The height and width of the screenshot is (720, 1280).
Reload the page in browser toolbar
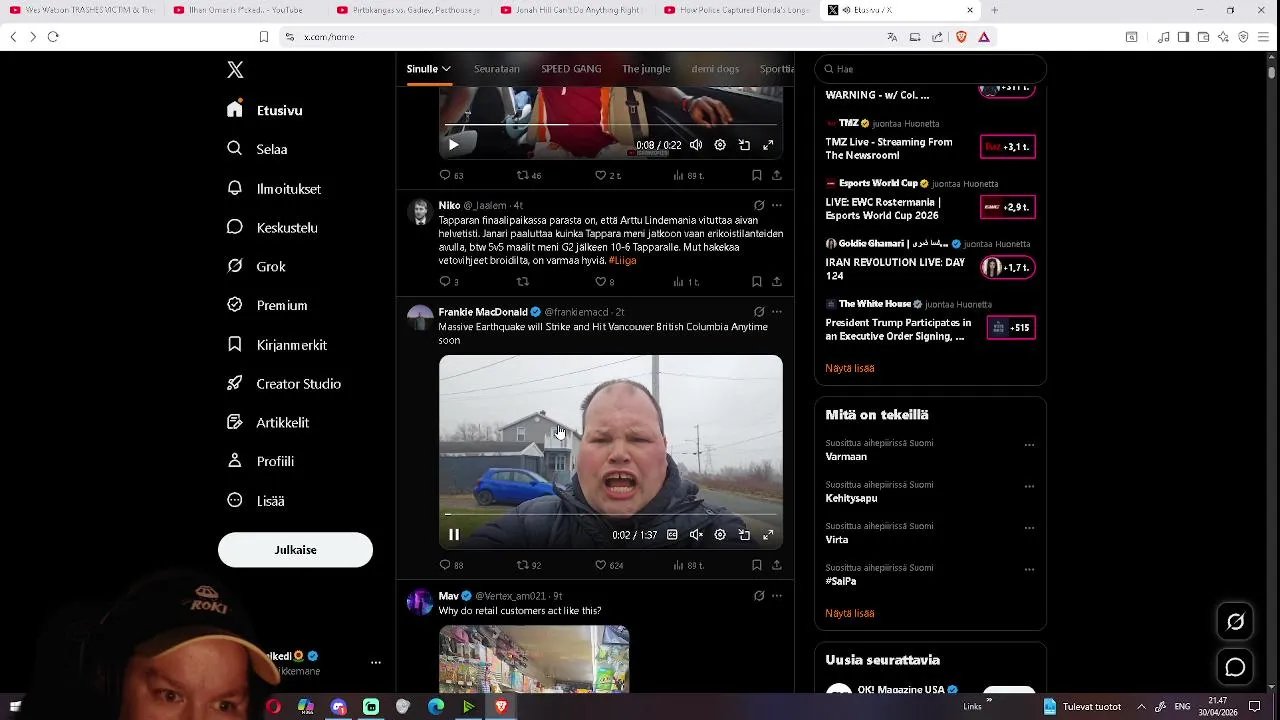(53, 37)
